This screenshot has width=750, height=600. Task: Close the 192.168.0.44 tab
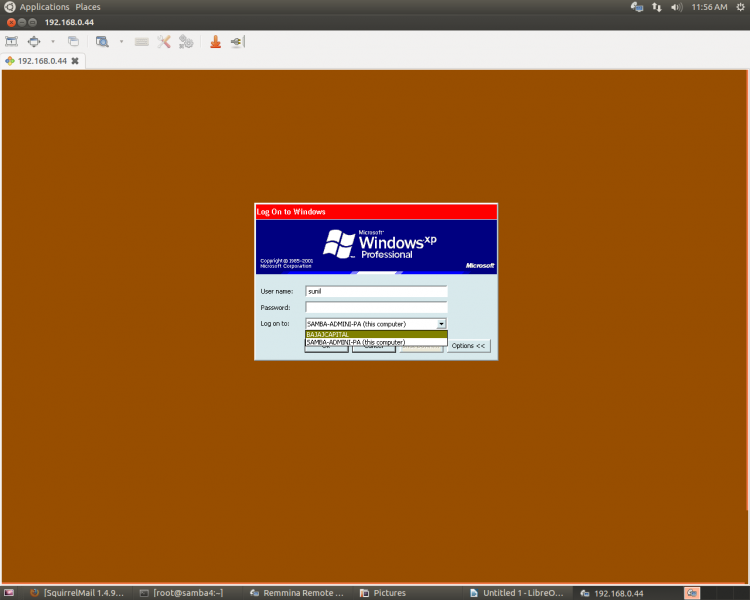click(75, 61)
